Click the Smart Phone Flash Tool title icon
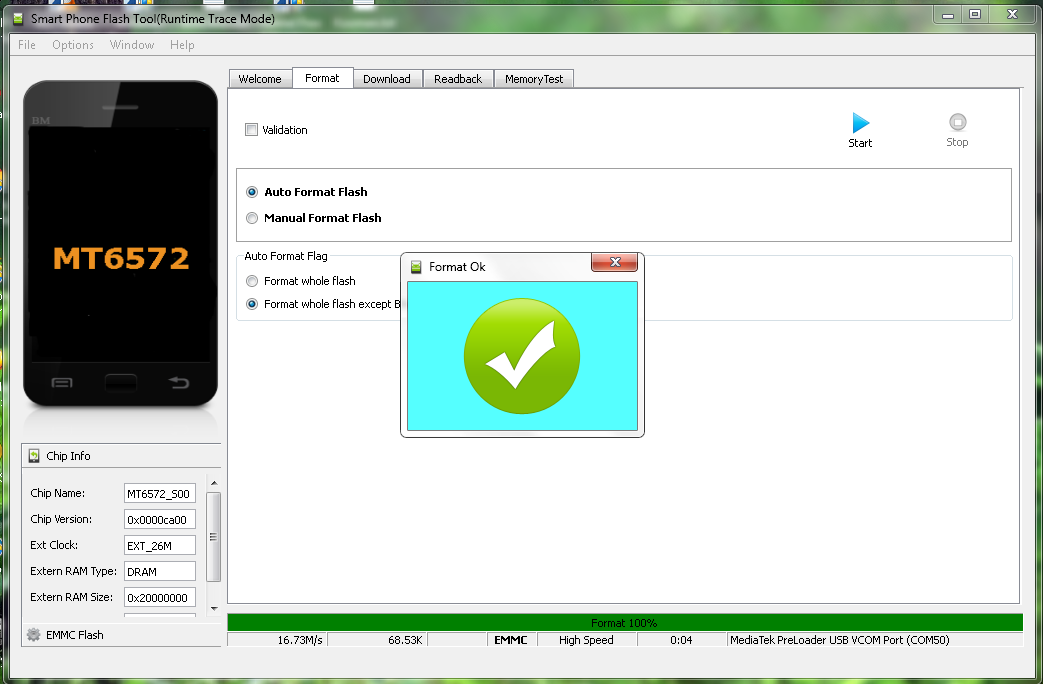This screenshot has height=684, width=1043. coord(19,19)
